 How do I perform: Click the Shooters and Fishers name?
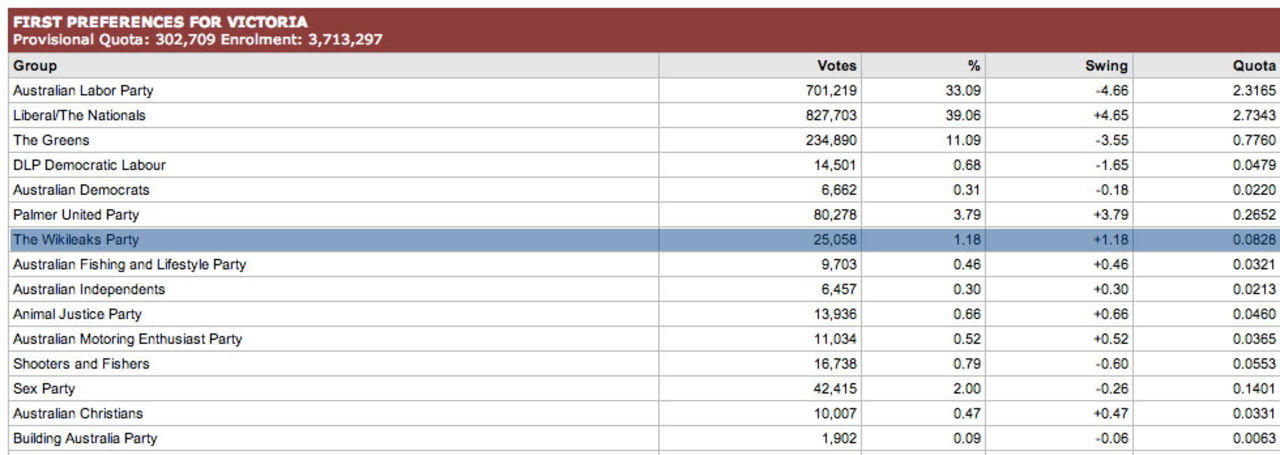[81, 364]
